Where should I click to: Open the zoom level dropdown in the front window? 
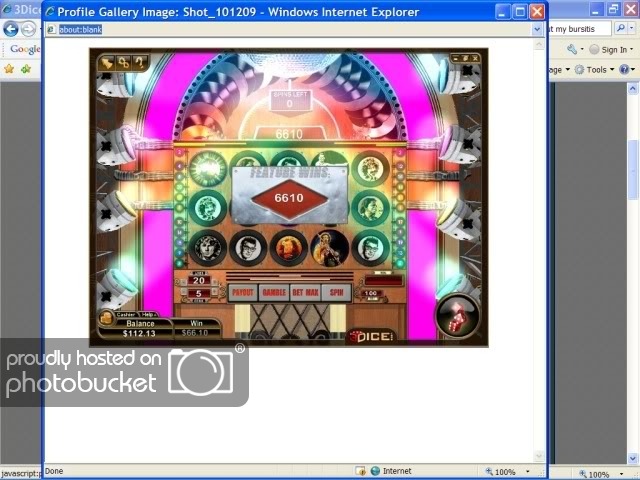pyautogui.click(x=528, y=471)
